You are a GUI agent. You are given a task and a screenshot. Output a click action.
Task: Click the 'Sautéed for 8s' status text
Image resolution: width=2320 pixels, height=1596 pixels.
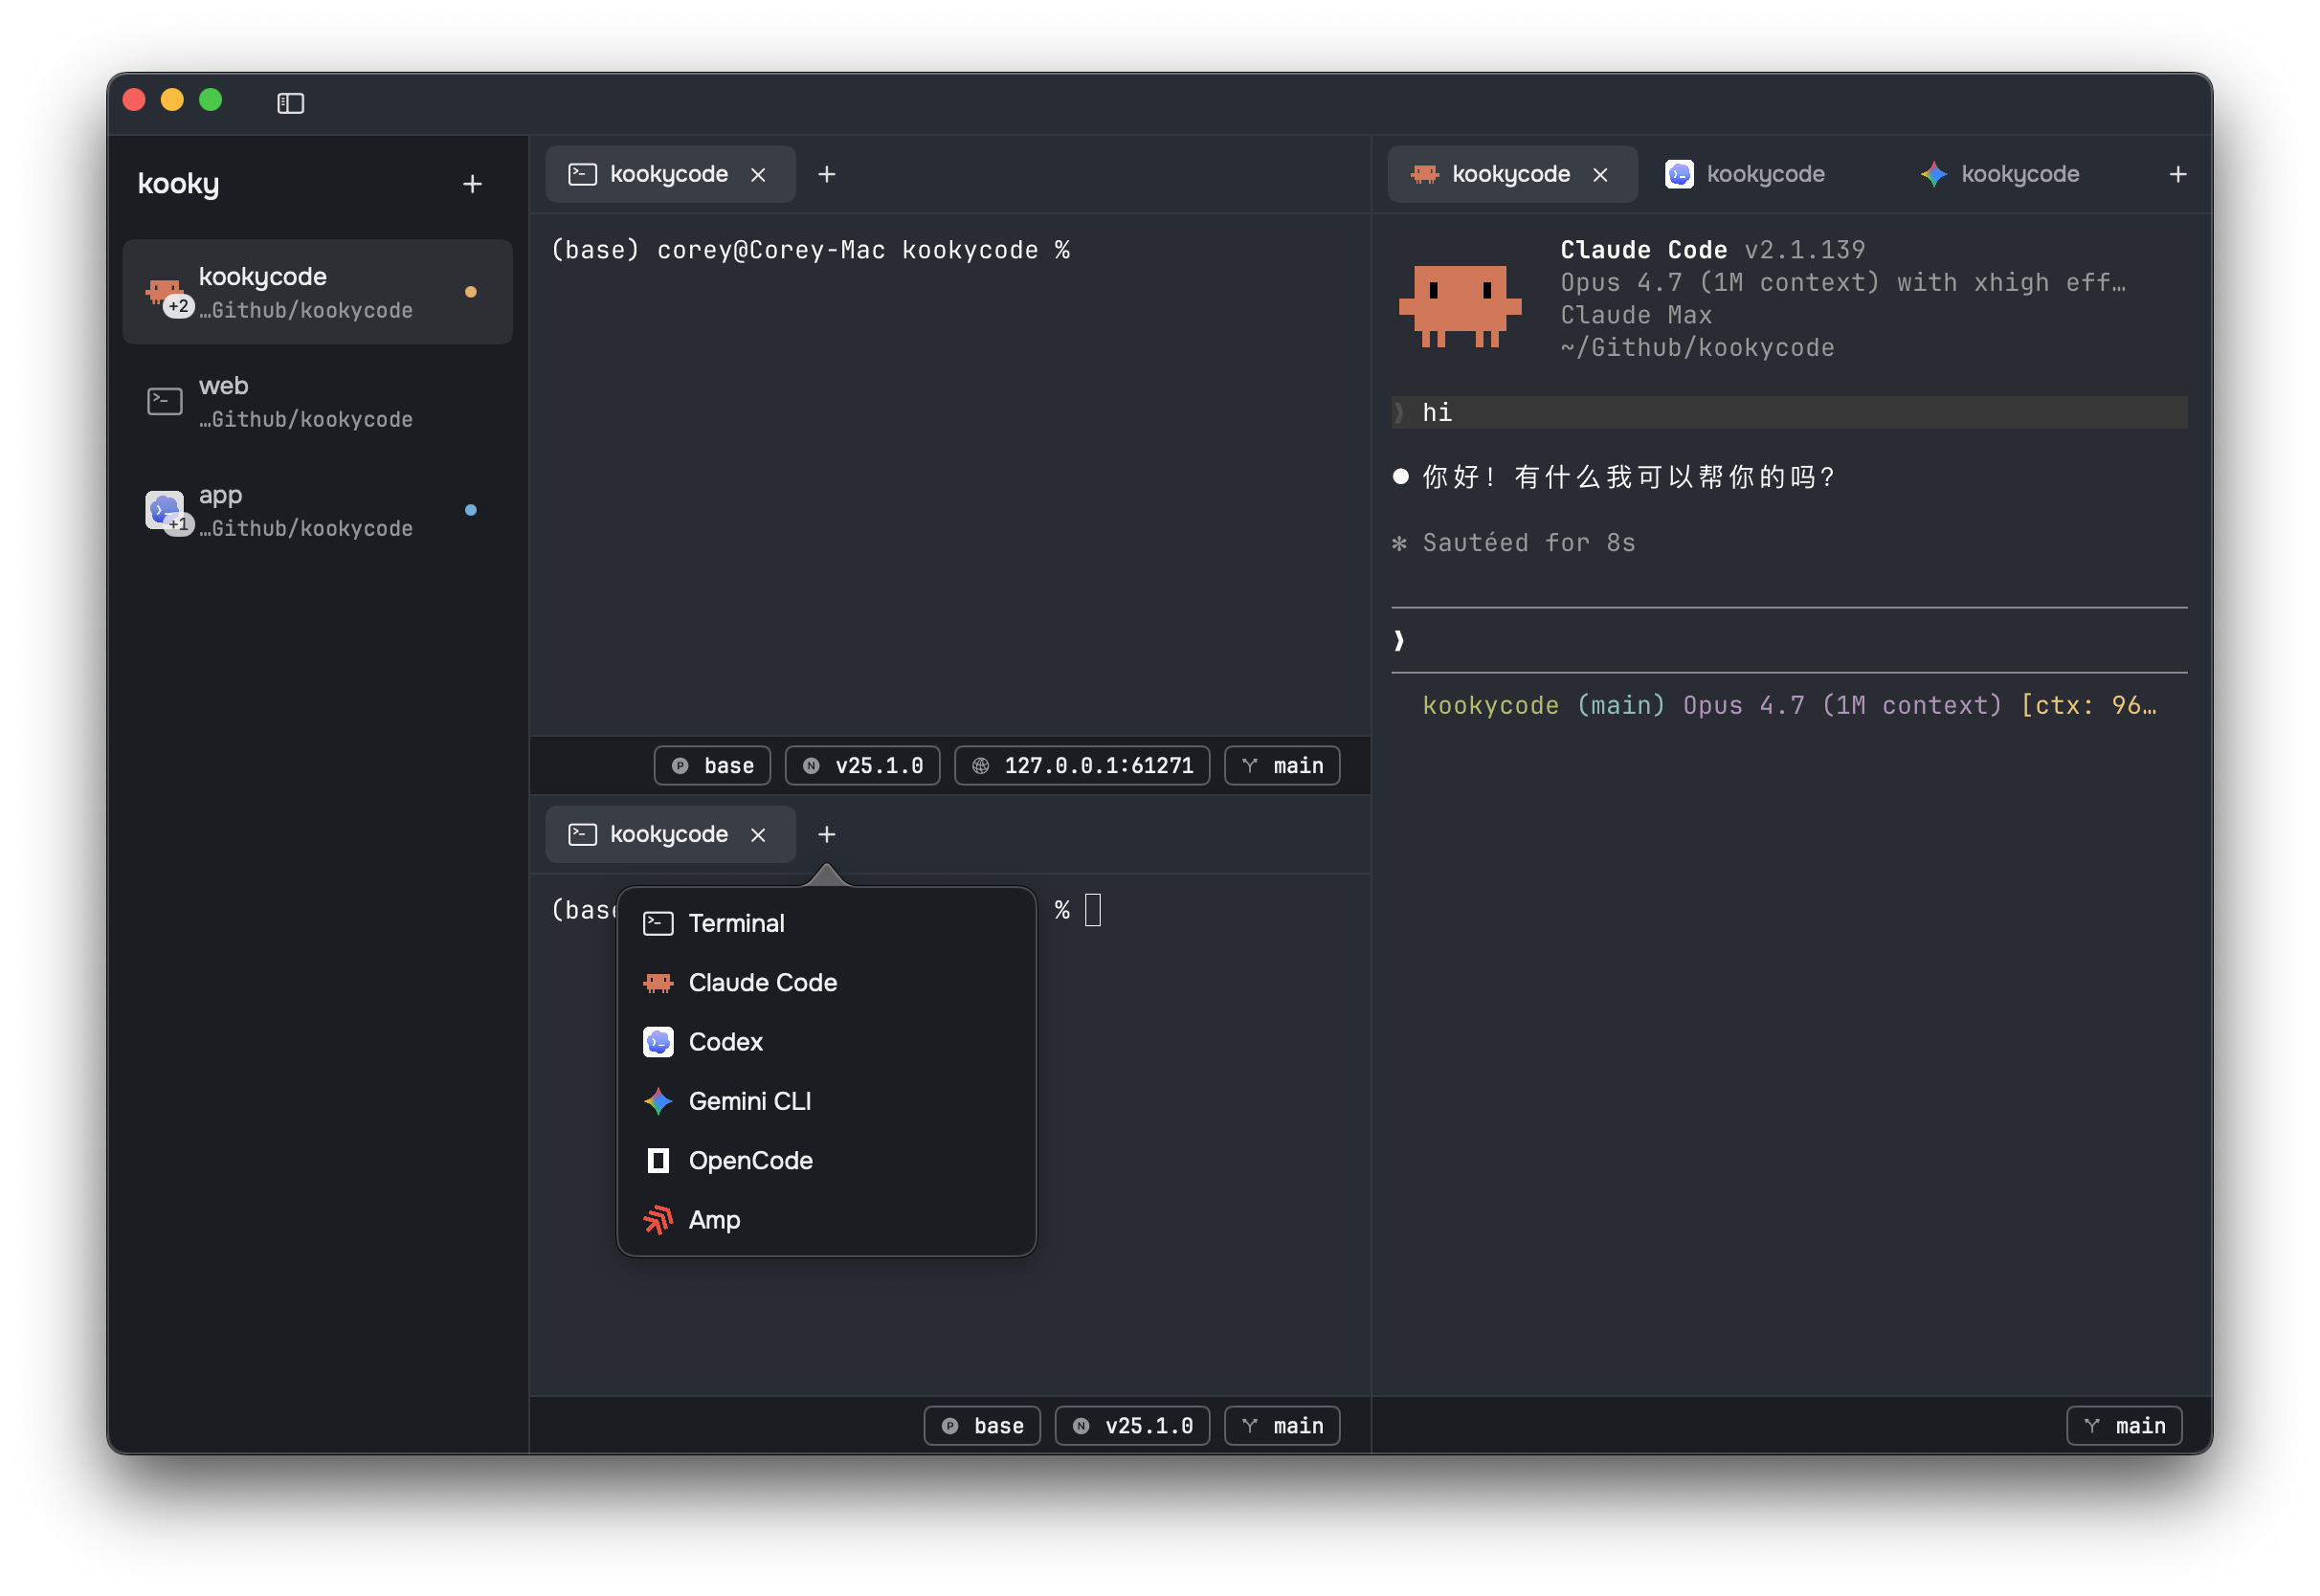(x=1529, y=543)
